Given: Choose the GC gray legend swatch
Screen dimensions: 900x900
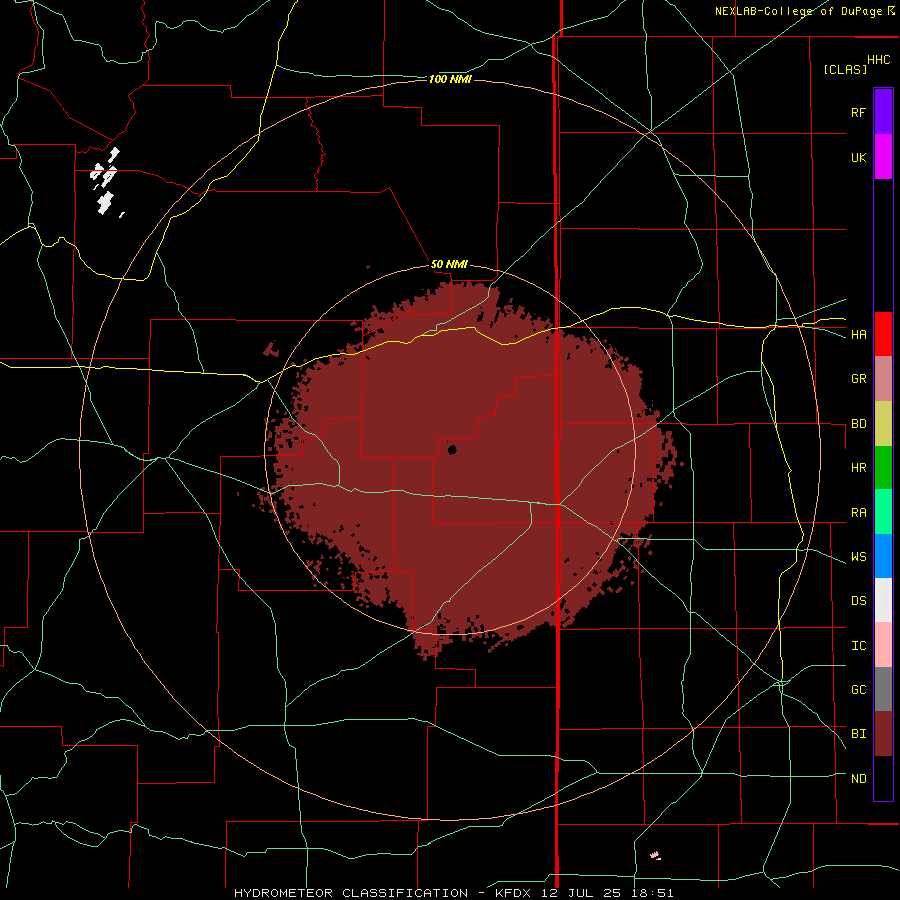Looking at the screenshot, I should (x=883, y=689).
